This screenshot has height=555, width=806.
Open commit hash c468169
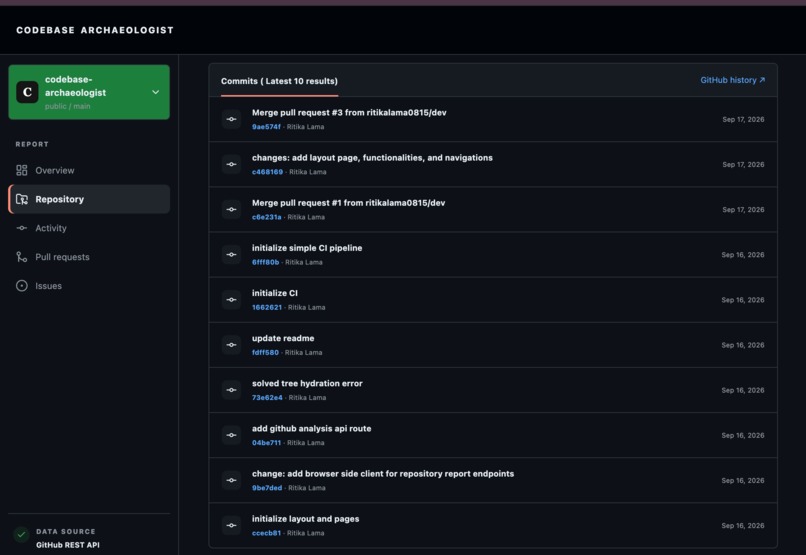click(x=267, y=172)
